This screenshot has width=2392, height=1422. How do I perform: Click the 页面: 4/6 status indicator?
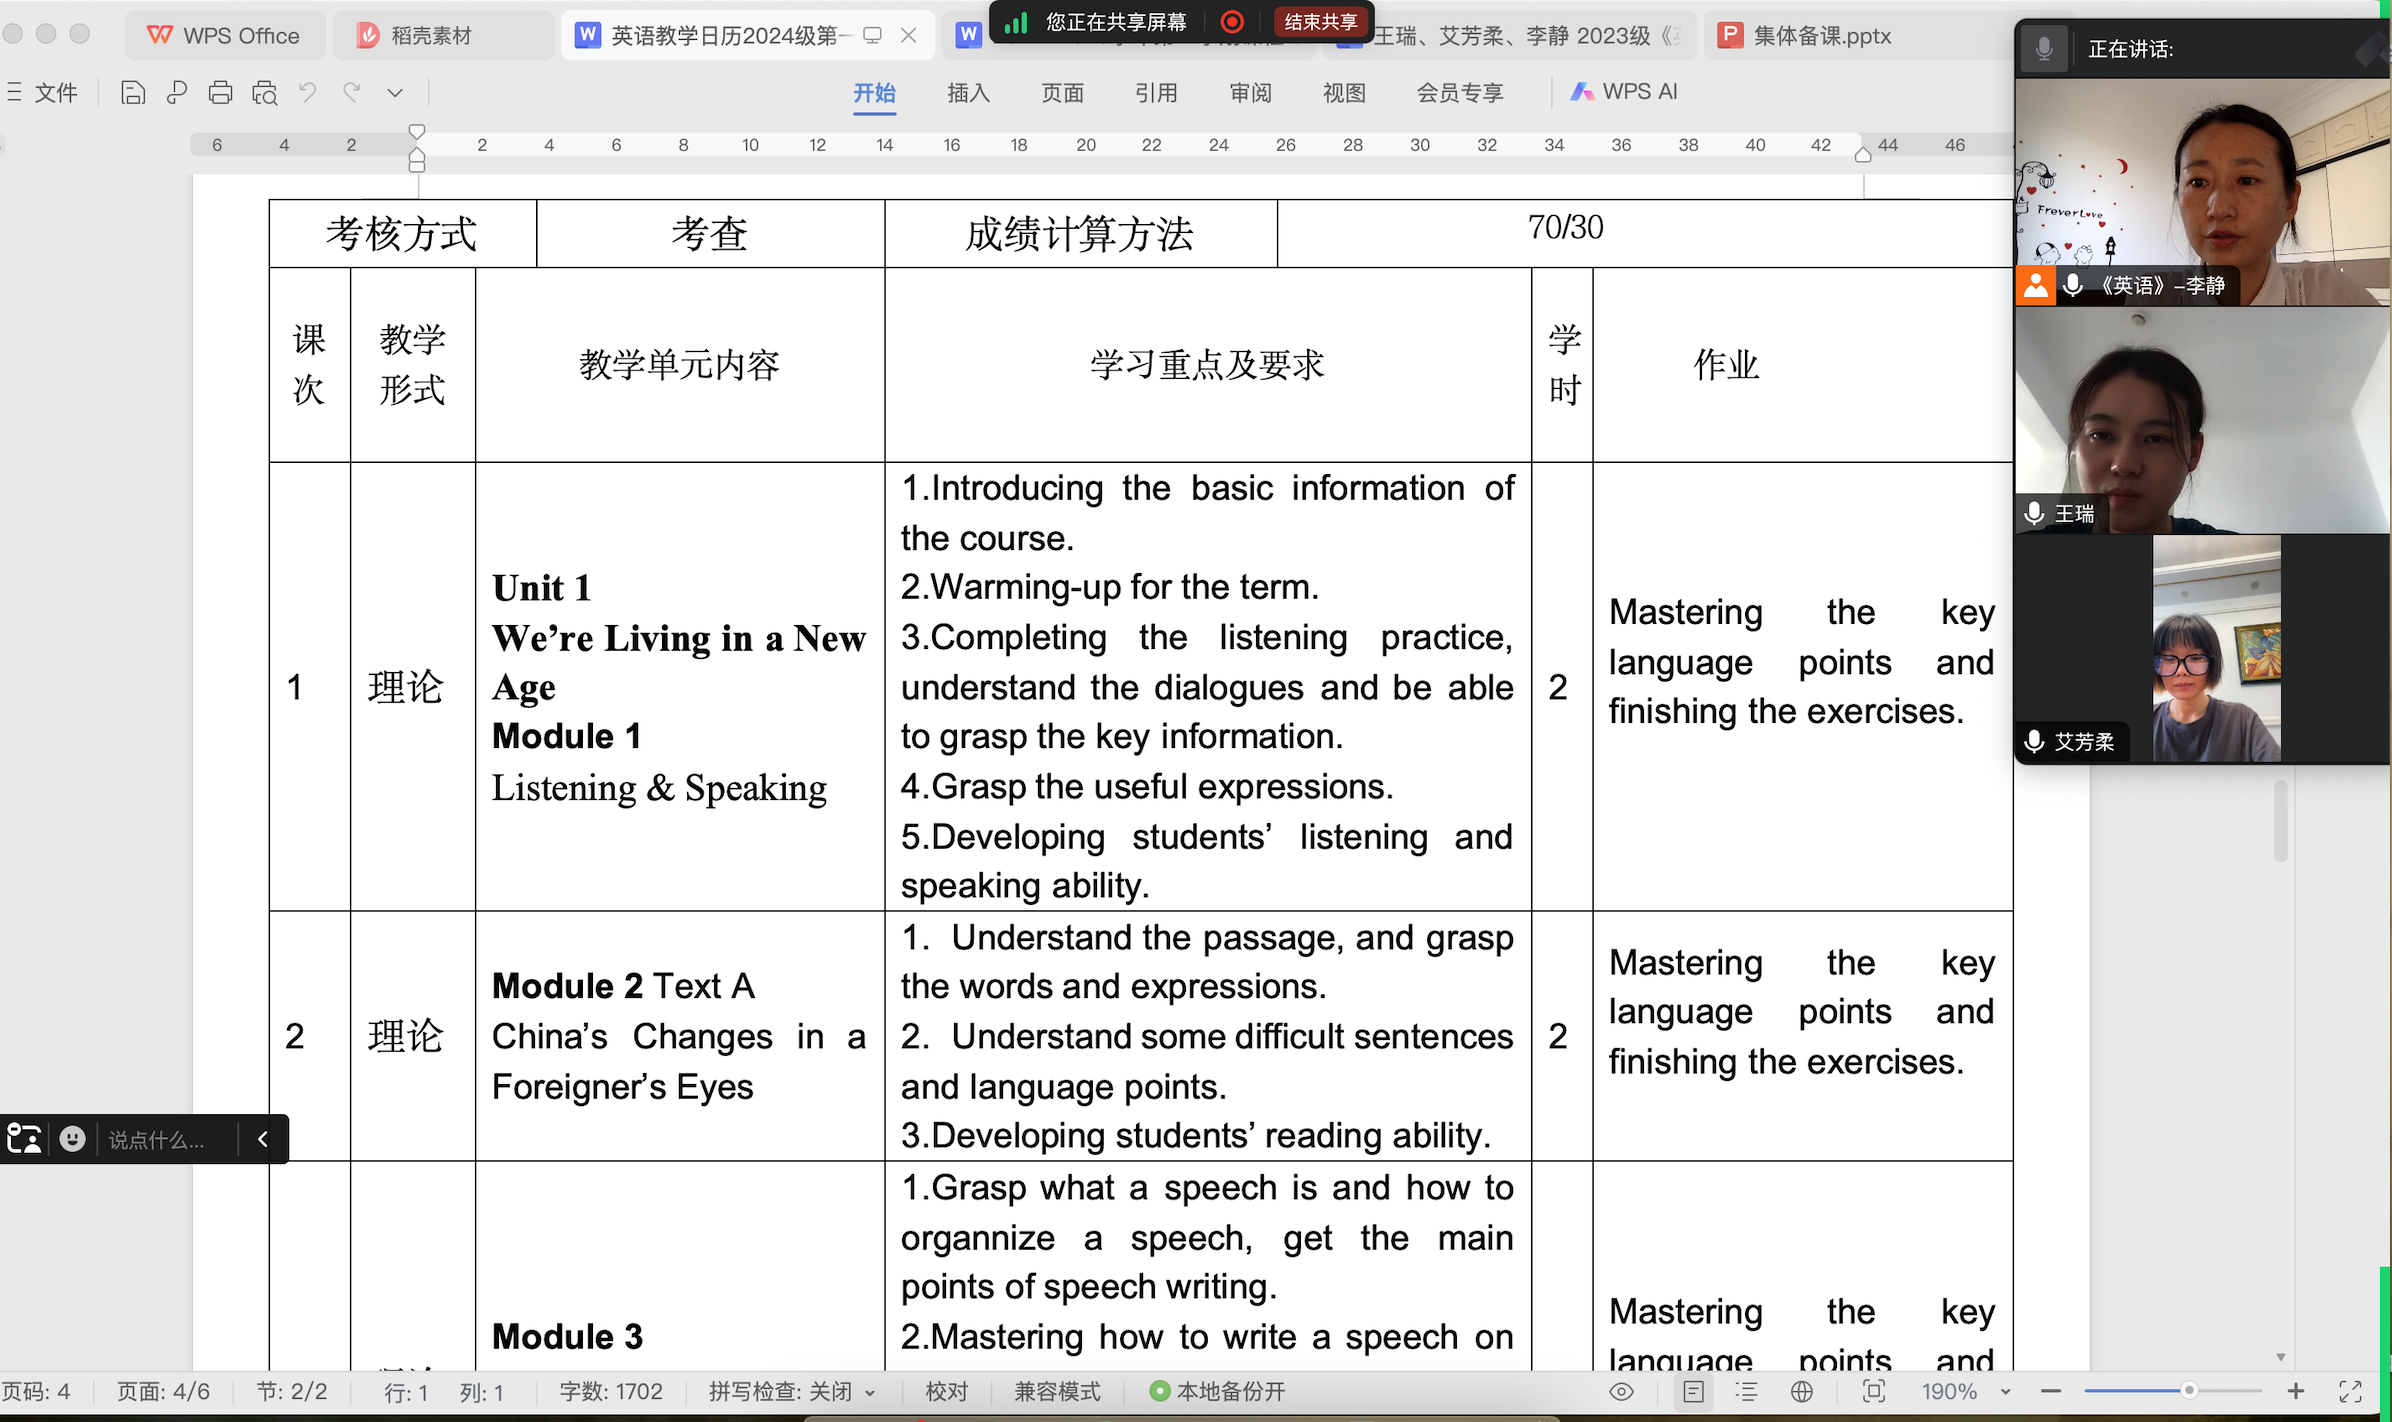coord(163,1392)
